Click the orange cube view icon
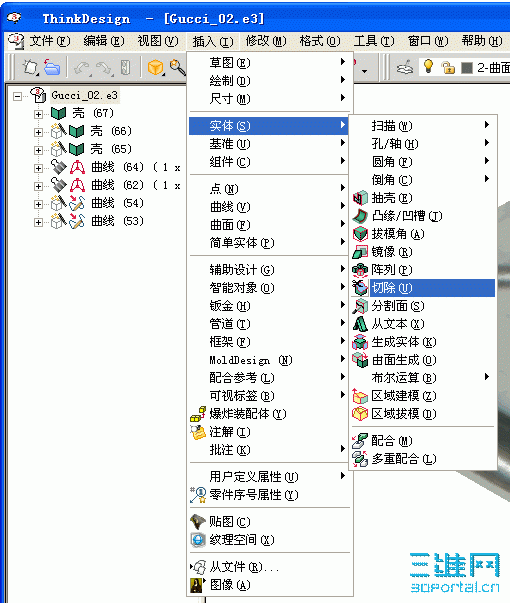This screenshot has height=603, width=510. pyautogui.click(x=156, y=68)
